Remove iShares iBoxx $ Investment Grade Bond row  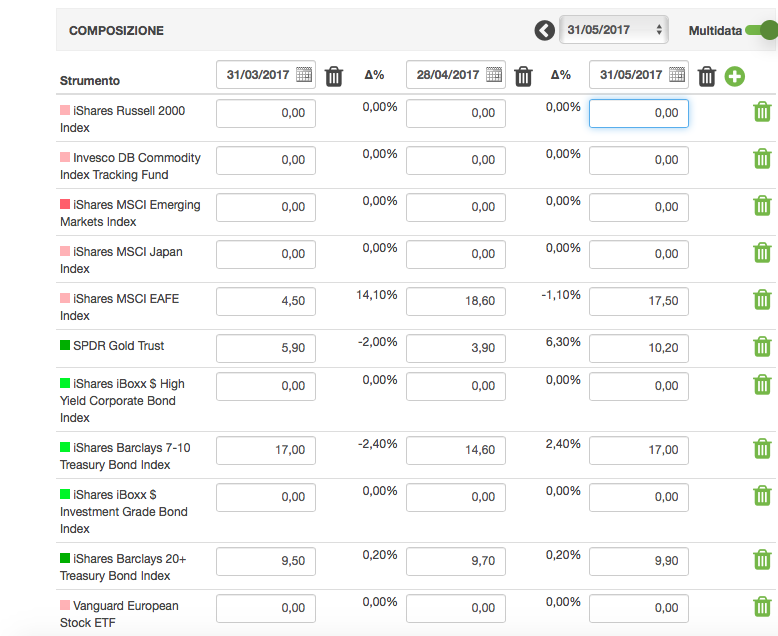pos(762,496)
